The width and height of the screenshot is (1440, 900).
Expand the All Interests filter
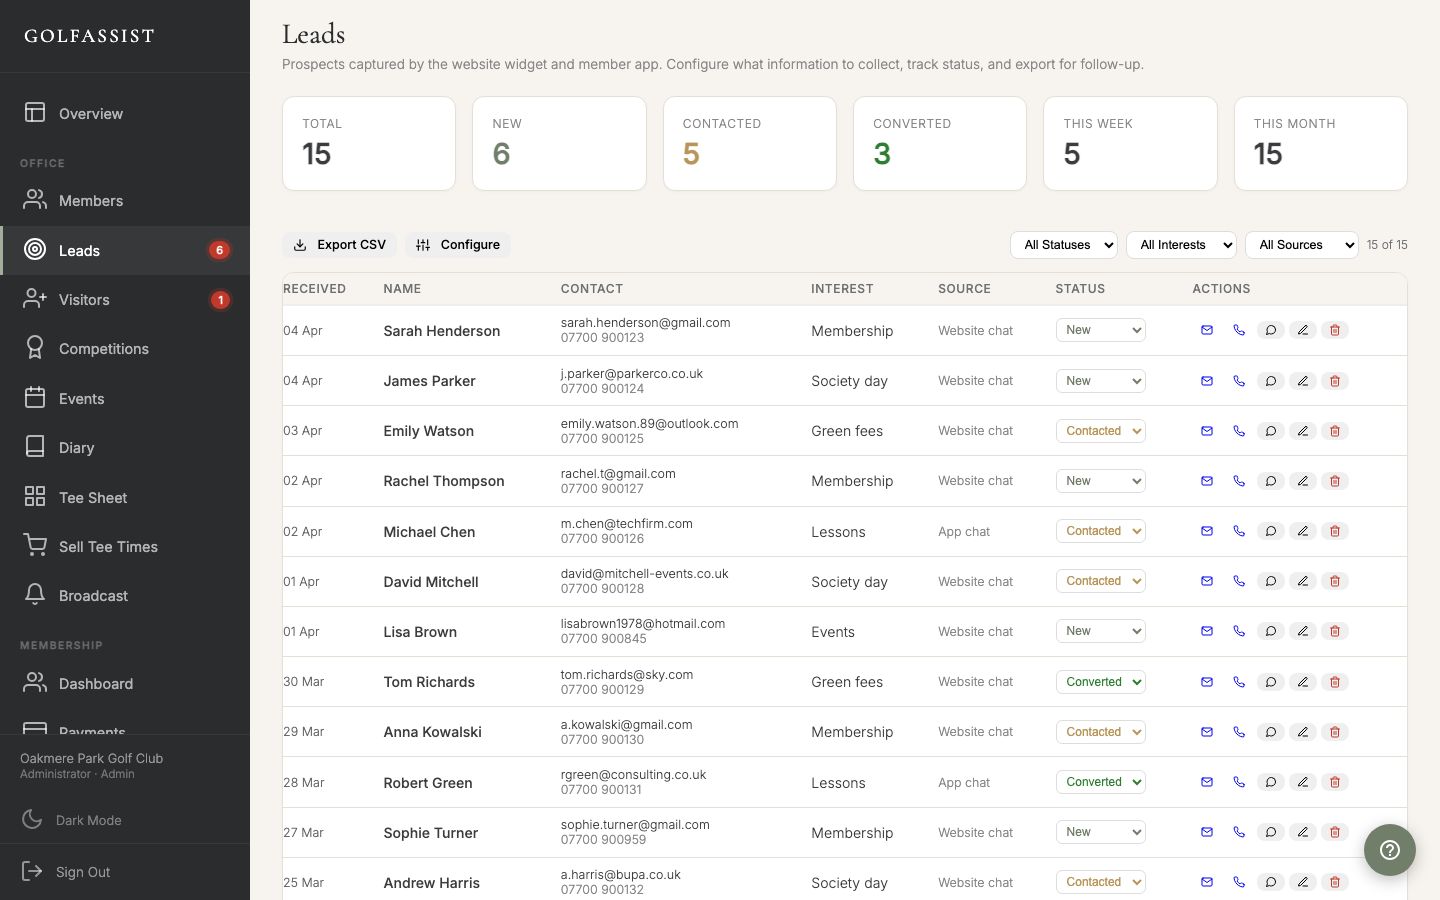tap(1181, 245)
